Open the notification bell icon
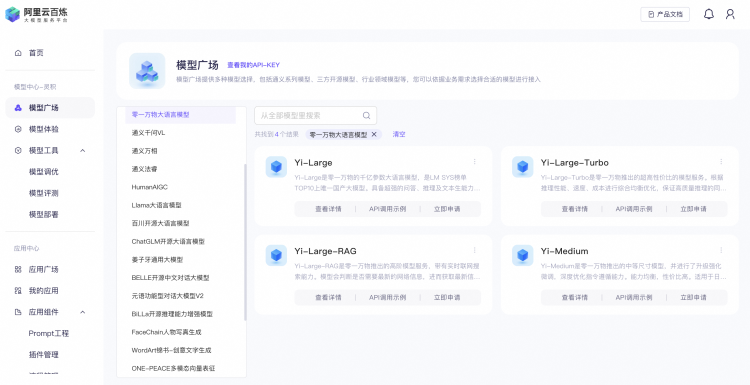The width and height of the screenshot is (750, 385). tap(708, 14)
